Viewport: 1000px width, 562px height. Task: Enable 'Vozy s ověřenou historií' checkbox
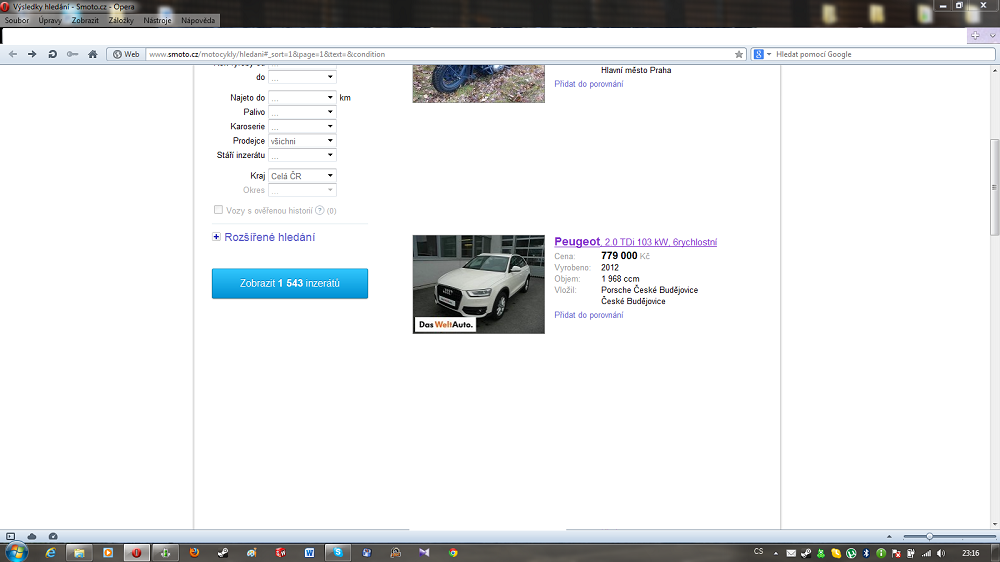tap(218, 210)
